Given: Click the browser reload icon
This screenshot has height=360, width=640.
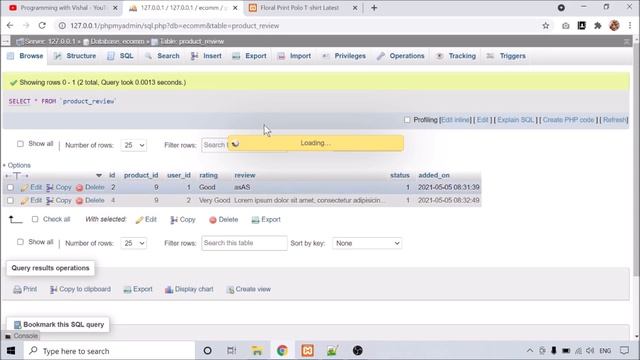Looking at the screenshot, I should (42, 25).
